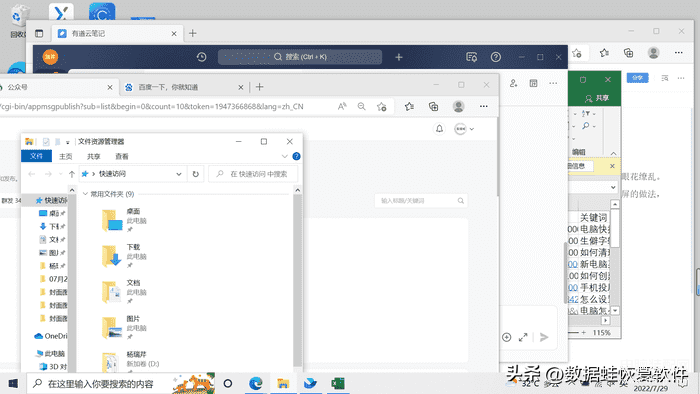
Task: Open the 主页 ribbon tab
Action: [66, 157]
